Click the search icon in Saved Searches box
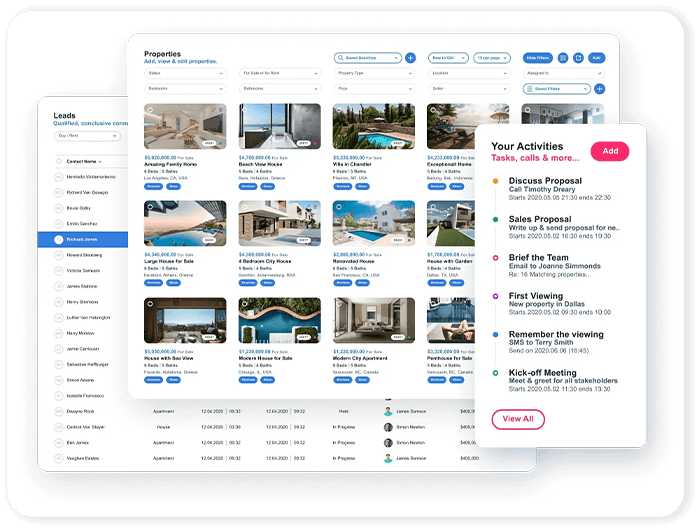 click(x=341, y=58)
